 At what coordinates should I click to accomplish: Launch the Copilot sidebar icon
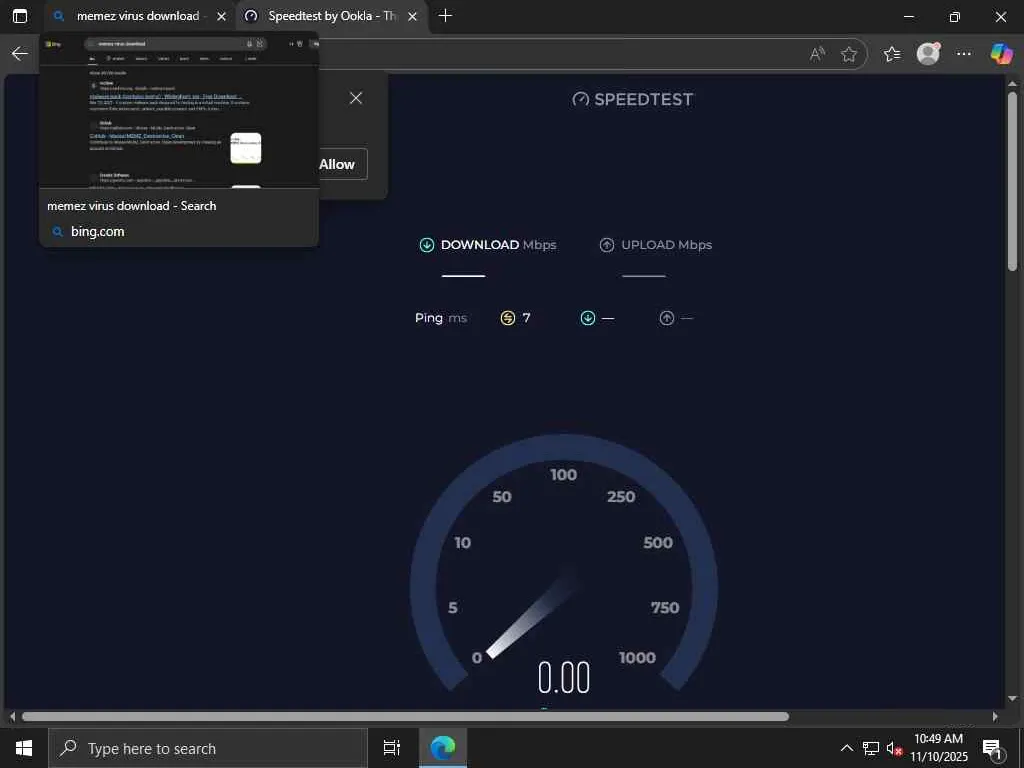[1001, 54]
